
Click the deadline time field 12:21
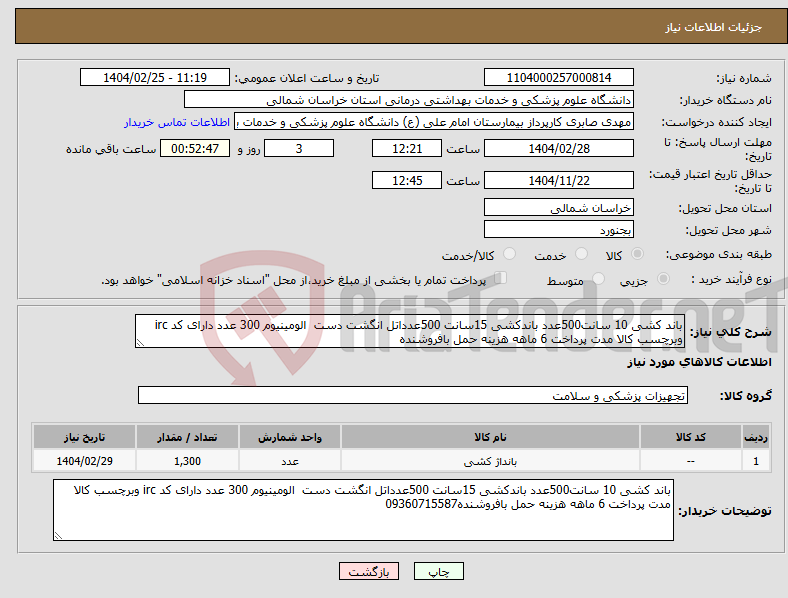tap(407, 148)
